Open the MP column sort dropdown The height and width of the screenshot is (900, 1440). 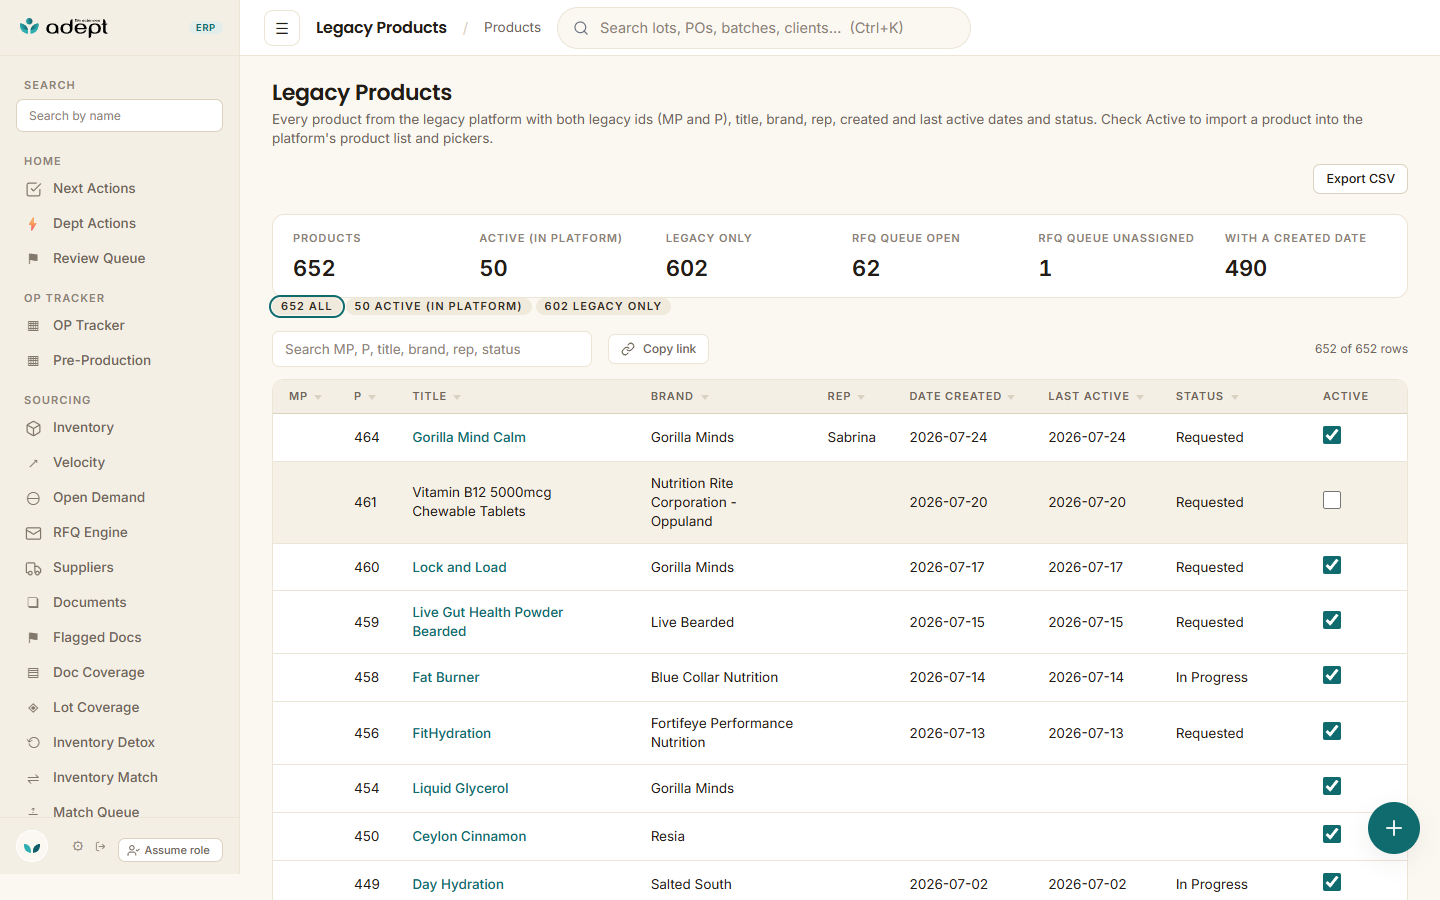[318, 397]
